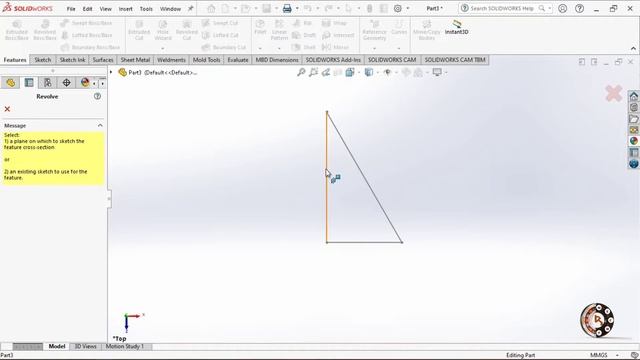Open the Options gear dropdown arrow
This screenshot has width=640, height=360.
coord(407,9)
